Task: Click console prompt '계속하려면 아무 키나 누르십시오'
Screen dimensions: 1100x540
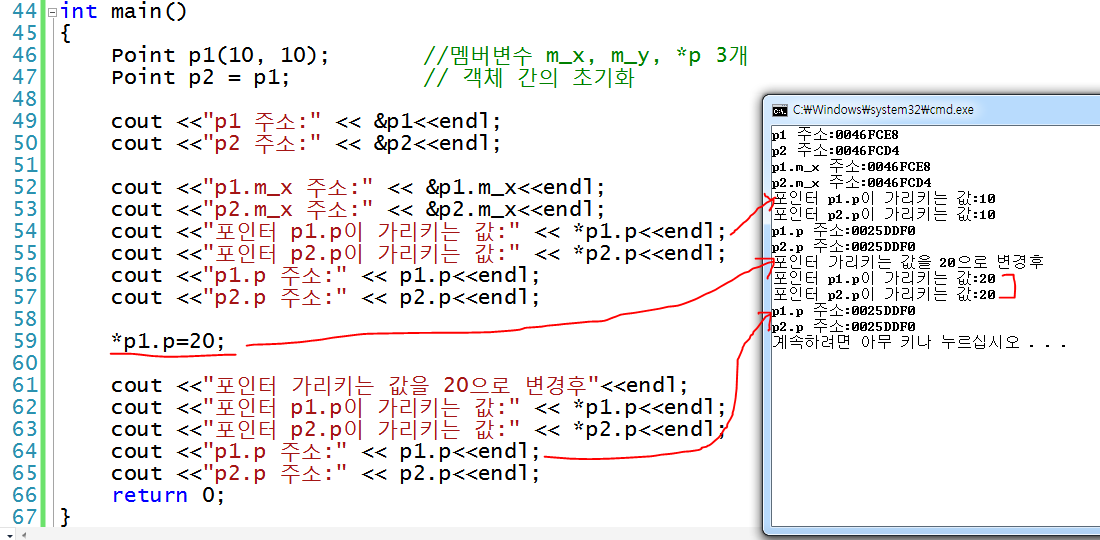Action: (919, 343)
